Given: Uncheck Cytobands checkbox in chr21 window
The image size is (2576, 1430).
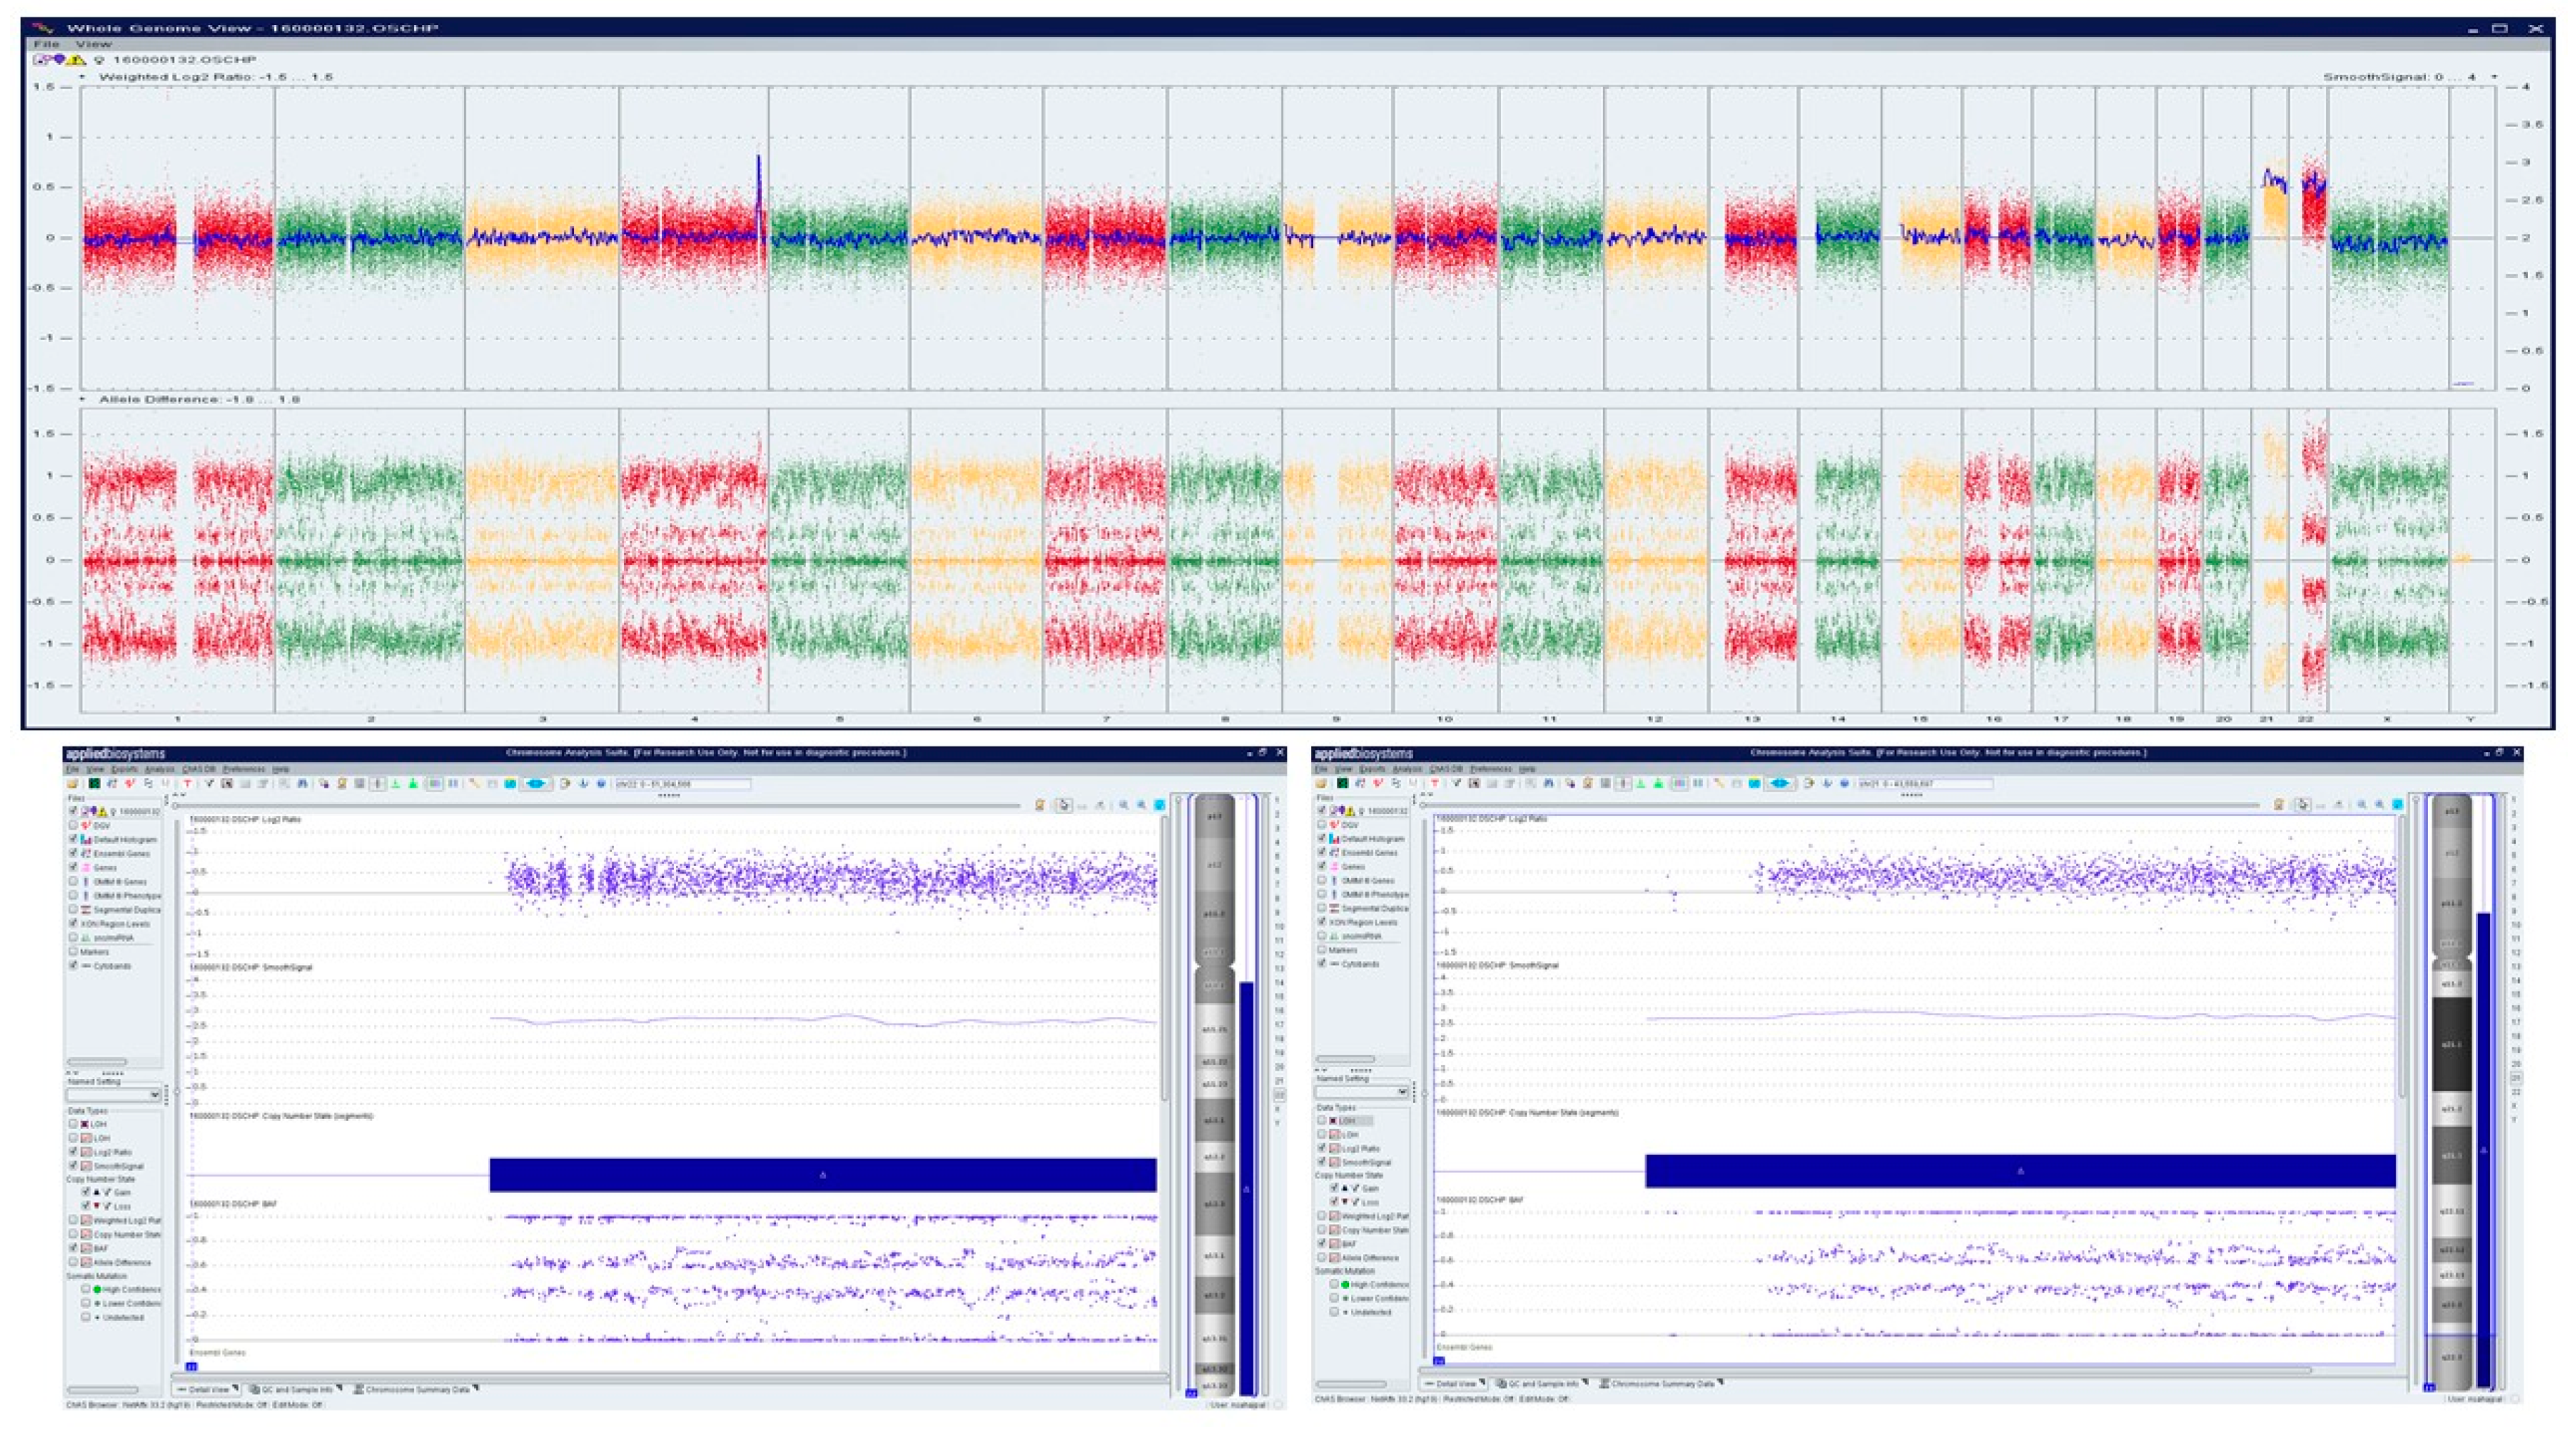Looking at the screenshot, I should click(1322, 964).
